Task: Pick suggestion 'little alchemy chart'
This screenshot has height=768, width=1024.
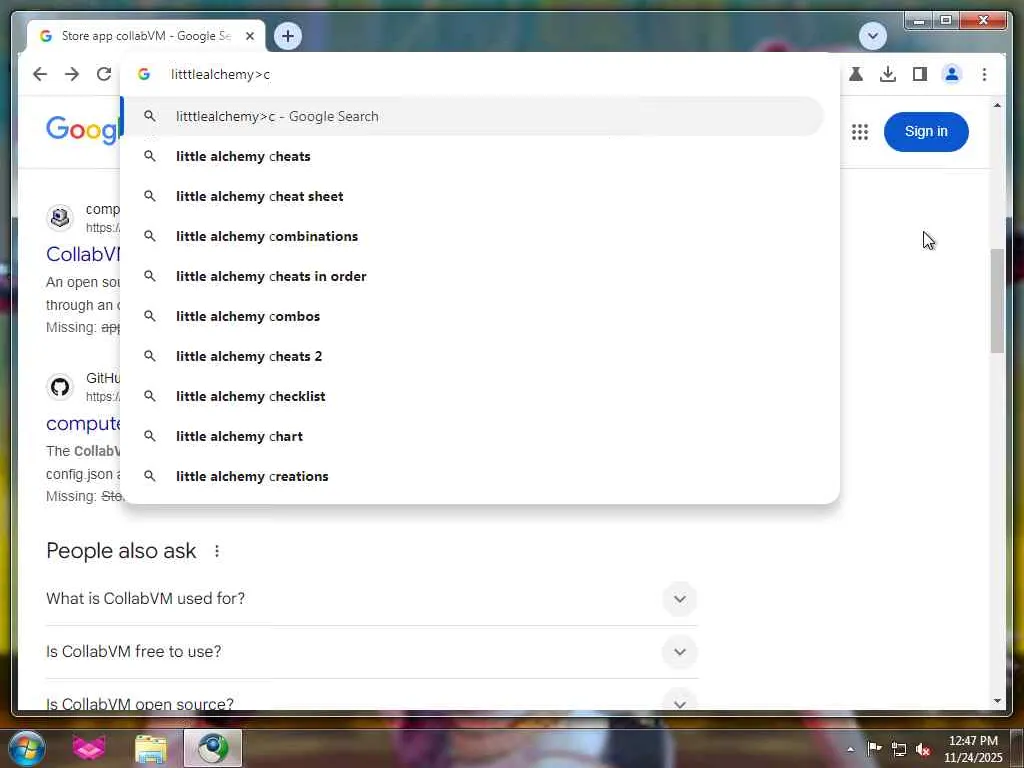Action: [x=473, y=436]
